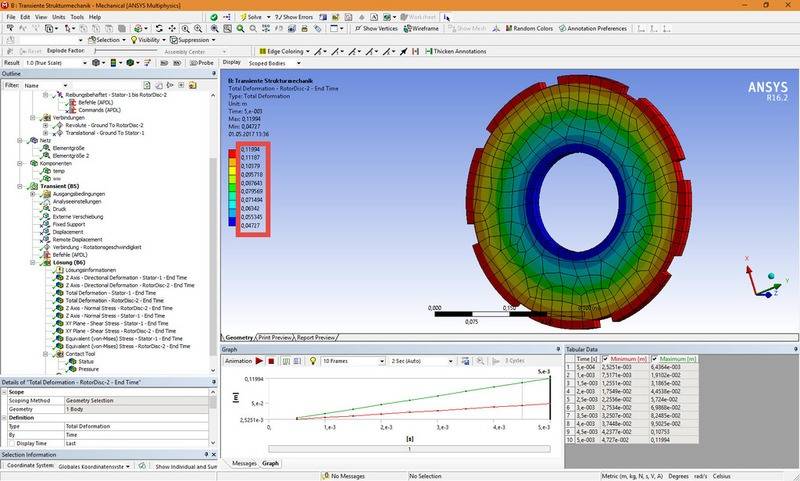Click the light bulb icon in Graph toolbar
Image resolution: width=800 pixels, height=481 pixels.
pyautogui.click(x=313, y=361)
